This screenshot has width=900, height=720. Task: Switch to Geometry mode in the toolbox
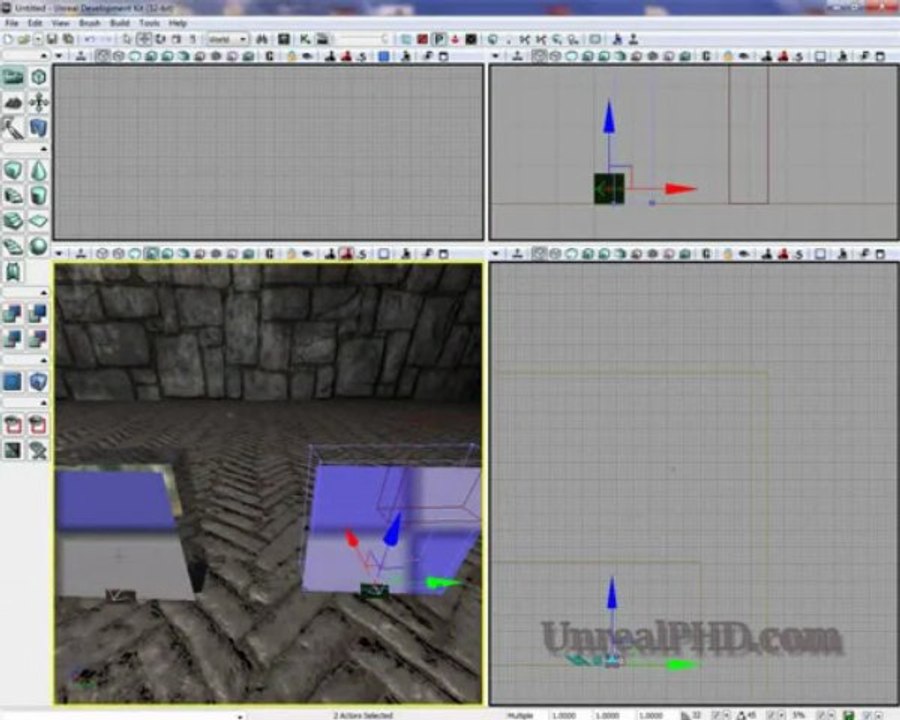[38, 76]
